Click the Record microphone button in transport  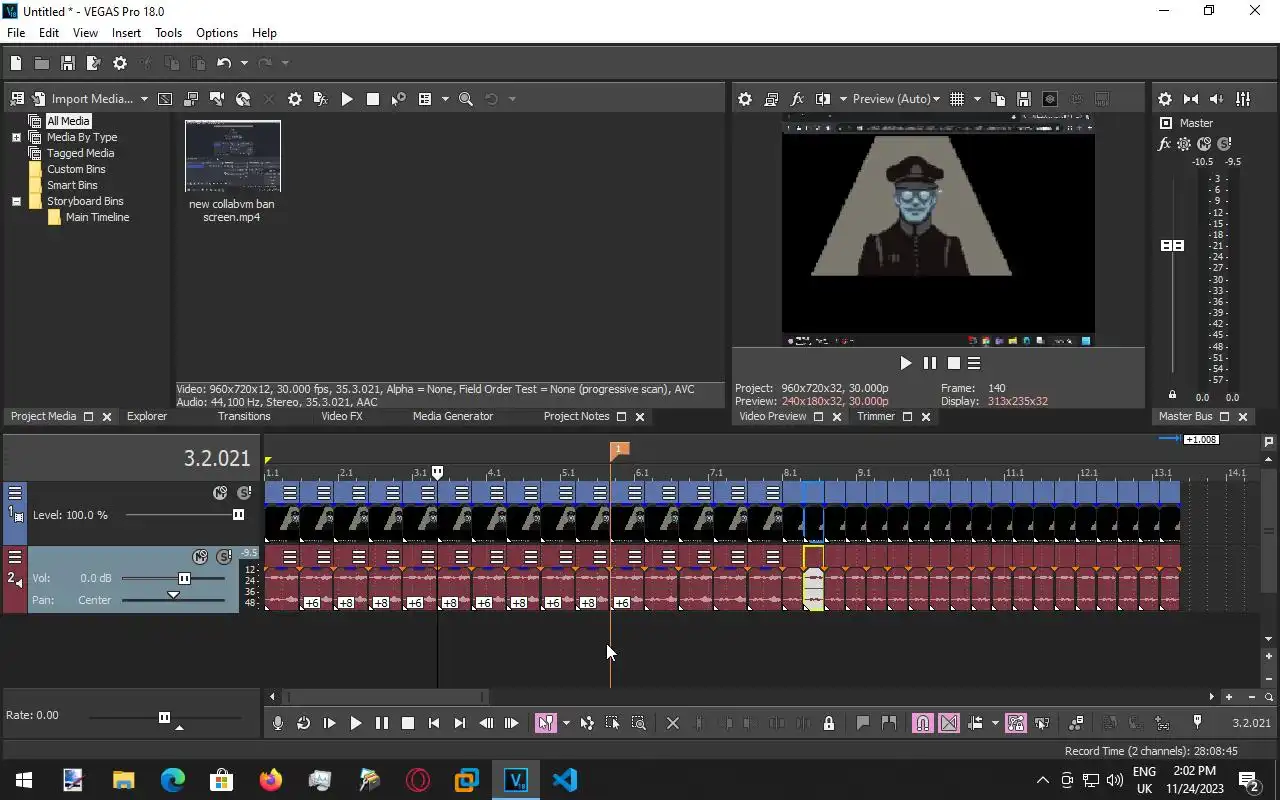point(278,723)
